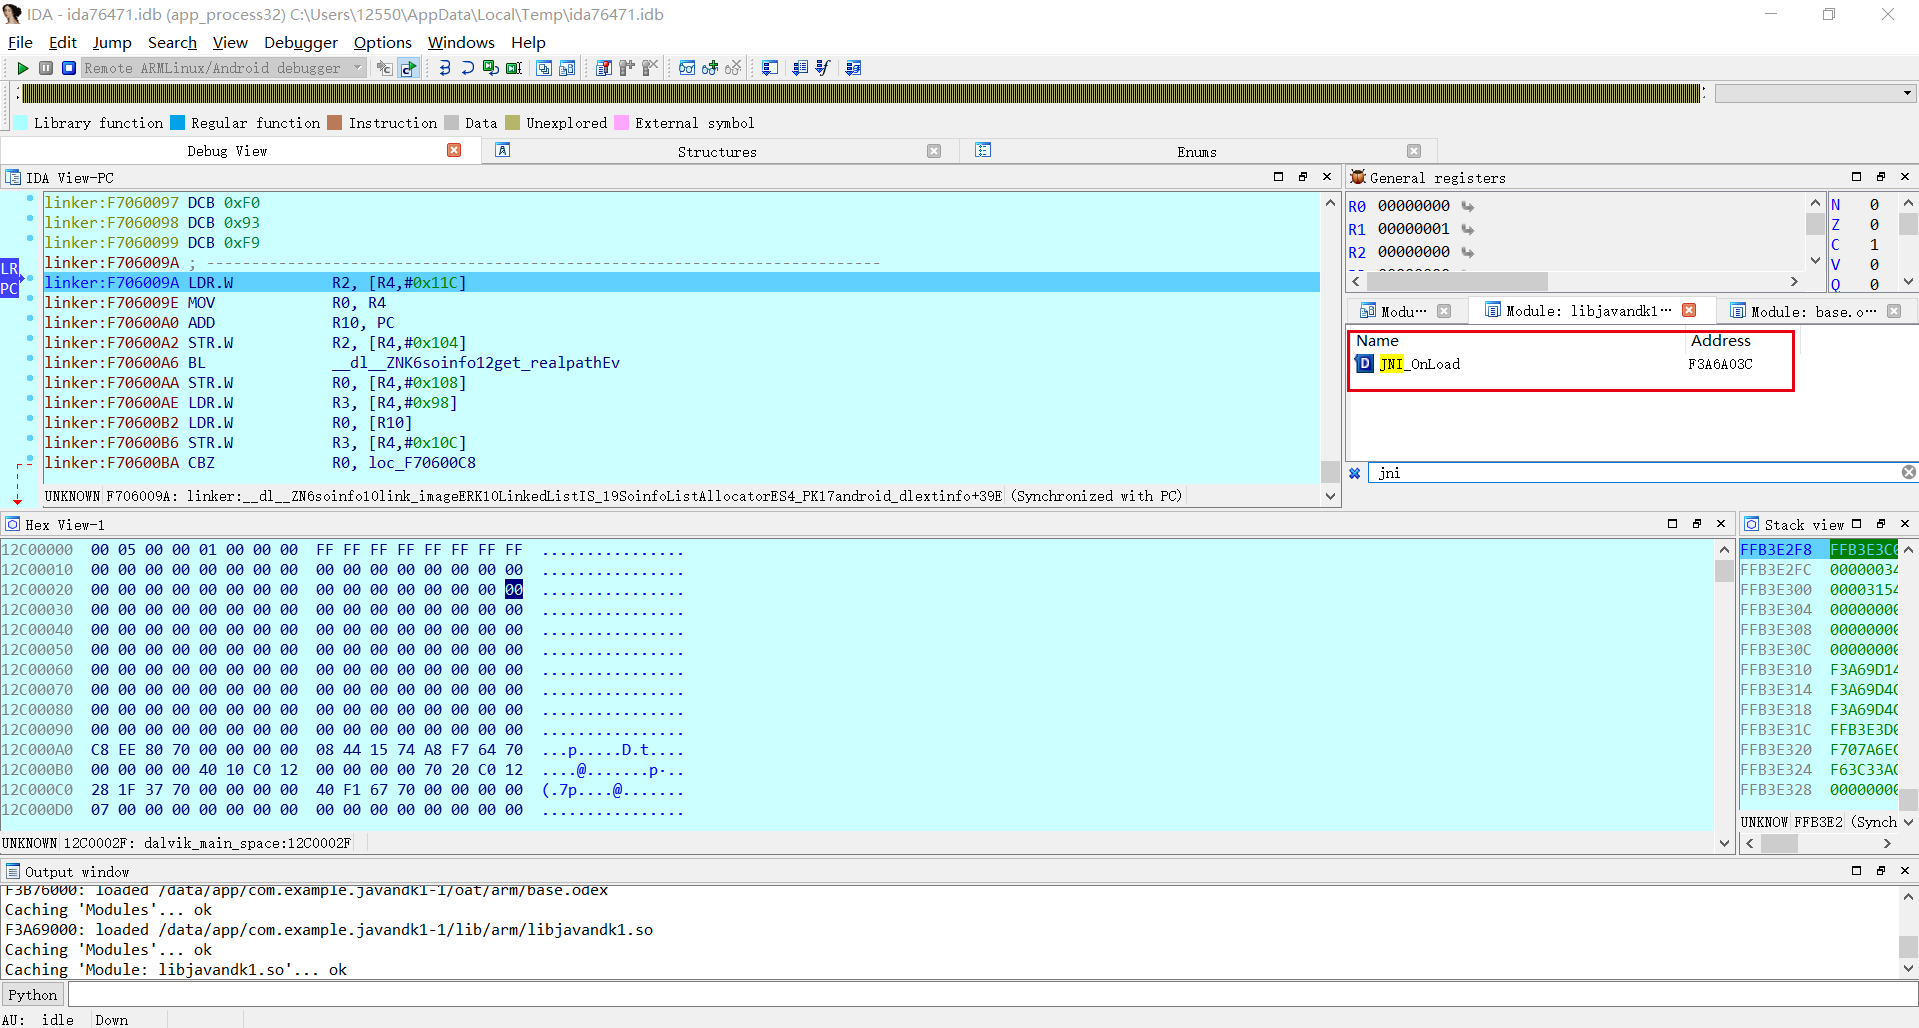This screenshot has height=1028, width=1919.
Task: Click the R0 register value 00000000
Action: (1413, 206)
